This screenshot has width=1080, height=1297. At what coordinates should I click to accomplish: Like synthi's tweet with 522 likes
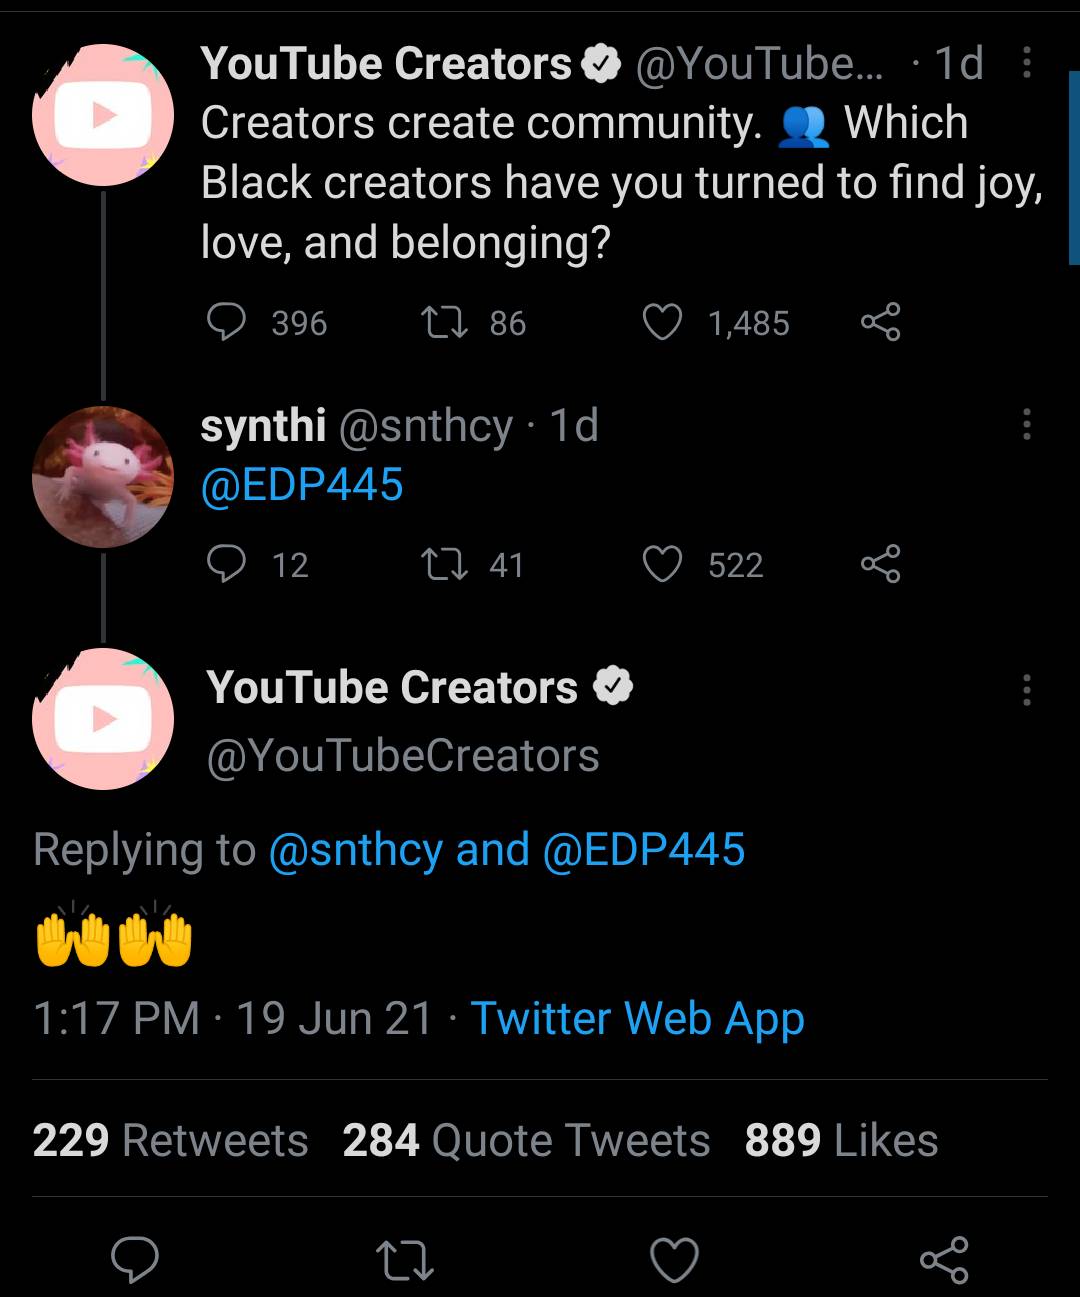pyautogui.click(x=662, y=564)
